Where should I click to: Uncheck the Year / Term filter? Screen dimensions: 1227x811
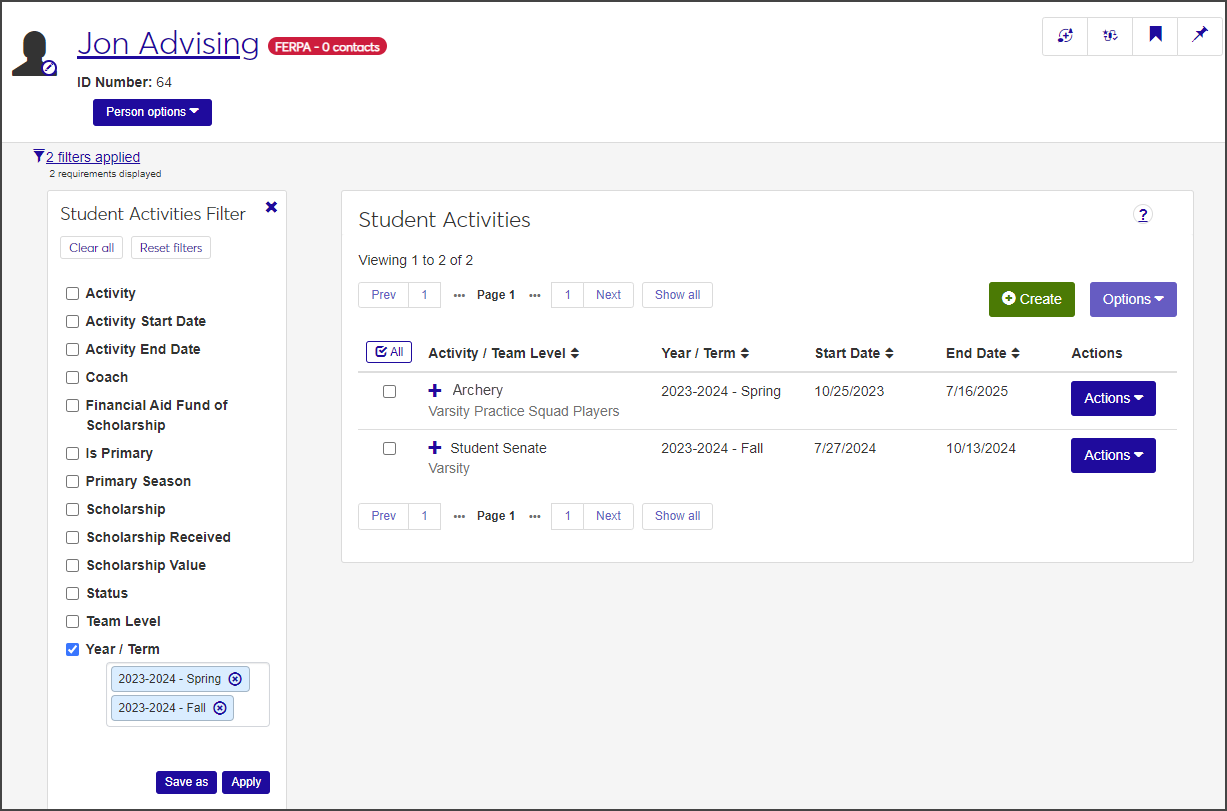coord(73,649)
